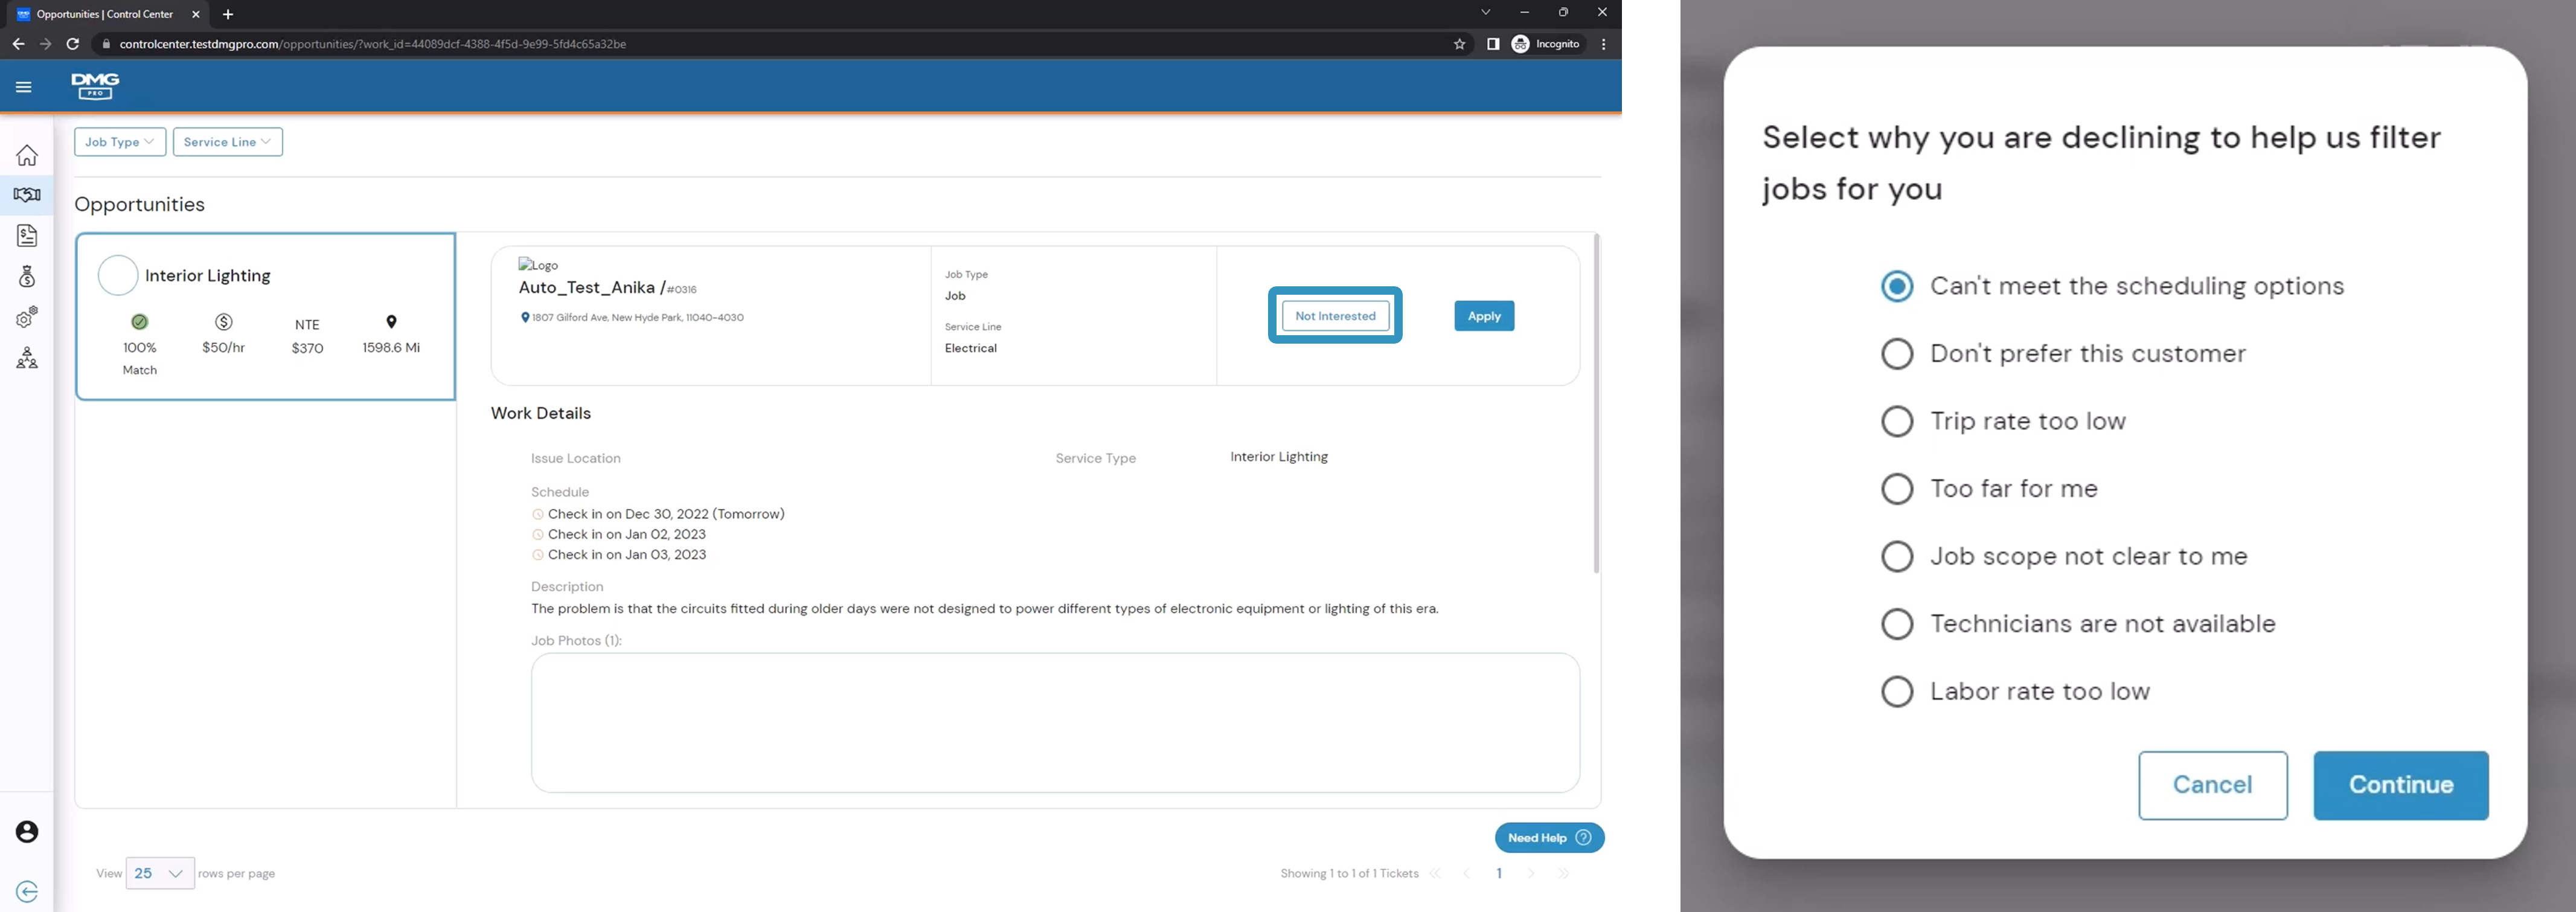Expand the Service Line filter
The image size is (2576, 912).
228,142
